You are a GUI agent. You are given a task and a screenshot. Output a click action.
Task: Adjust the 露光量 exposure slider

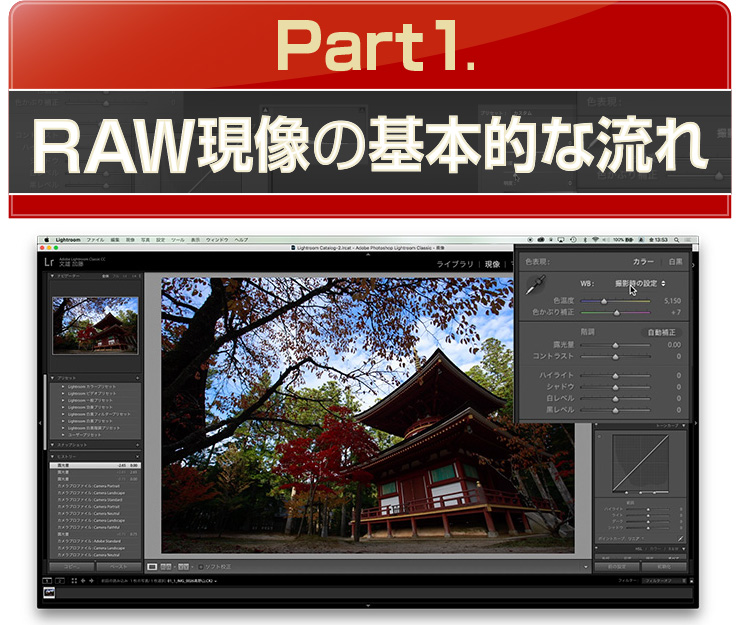coord(615,345)
